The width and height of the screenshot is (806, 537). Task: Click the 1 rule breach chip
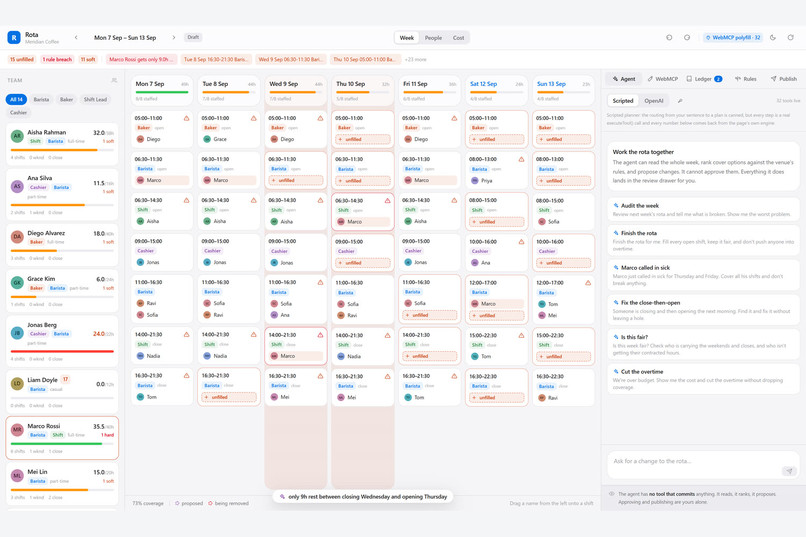[x=57, y=60]
